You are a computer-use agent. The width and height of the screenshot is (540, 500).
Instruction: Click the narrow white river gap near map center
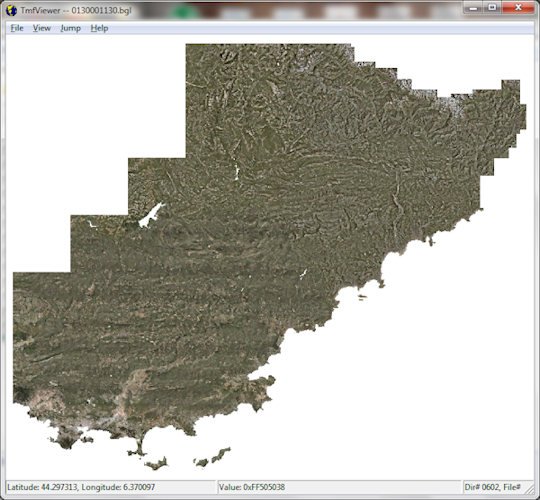pos(236,171)
